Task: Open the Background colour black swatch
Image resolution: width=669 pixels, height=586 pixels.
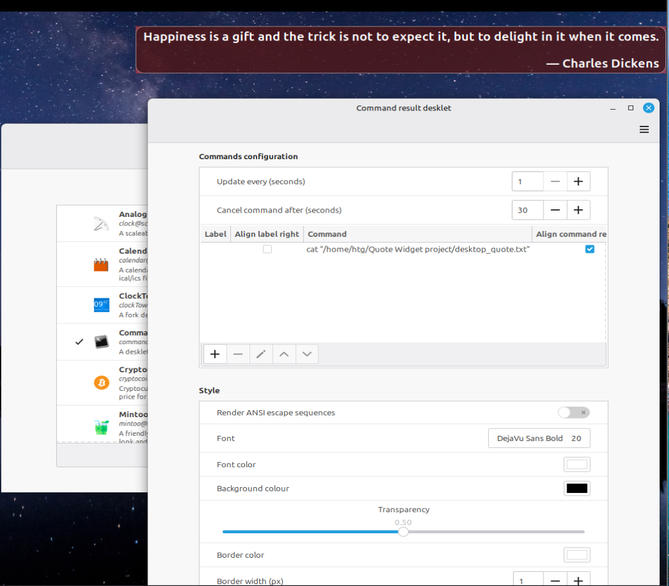Action: [x=577, y=488]
